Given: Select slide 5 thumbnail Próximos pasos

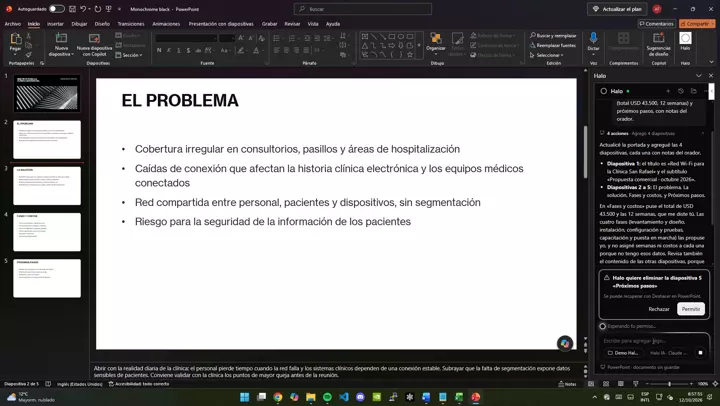Looking at the screenshot, I should (47, 278).
